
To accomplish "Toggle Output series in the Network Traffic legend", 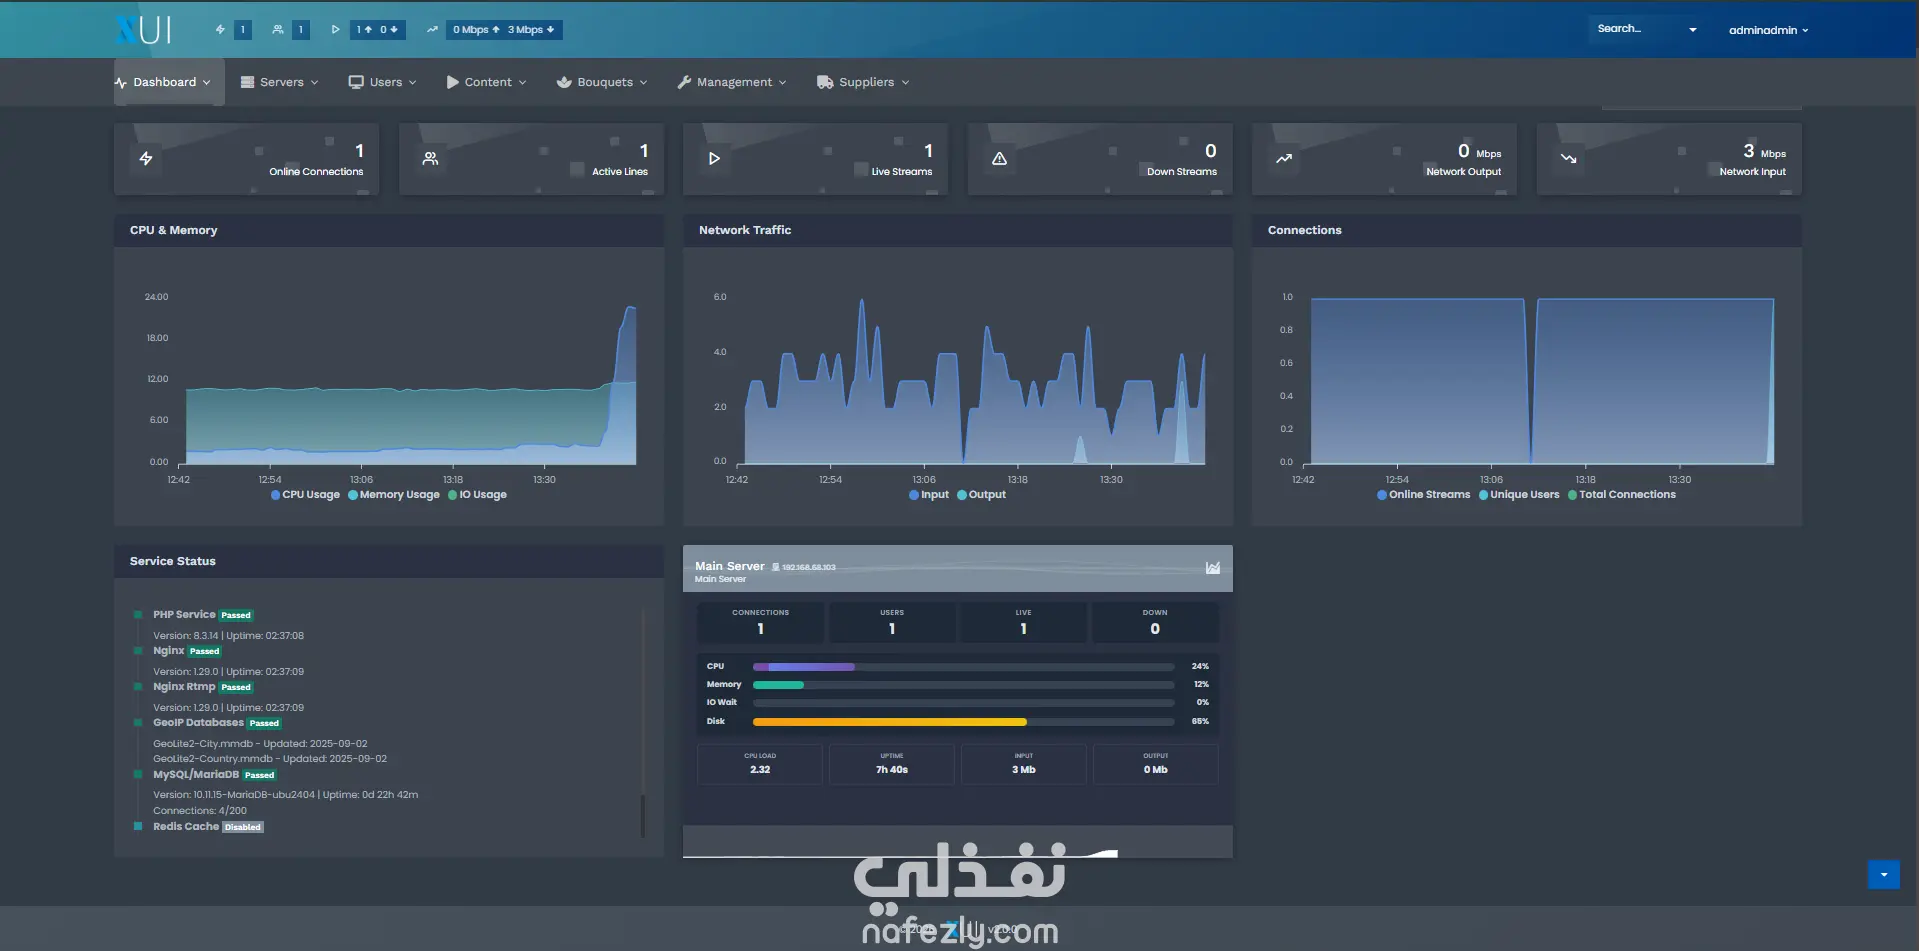I will click(x=981, y=495).
